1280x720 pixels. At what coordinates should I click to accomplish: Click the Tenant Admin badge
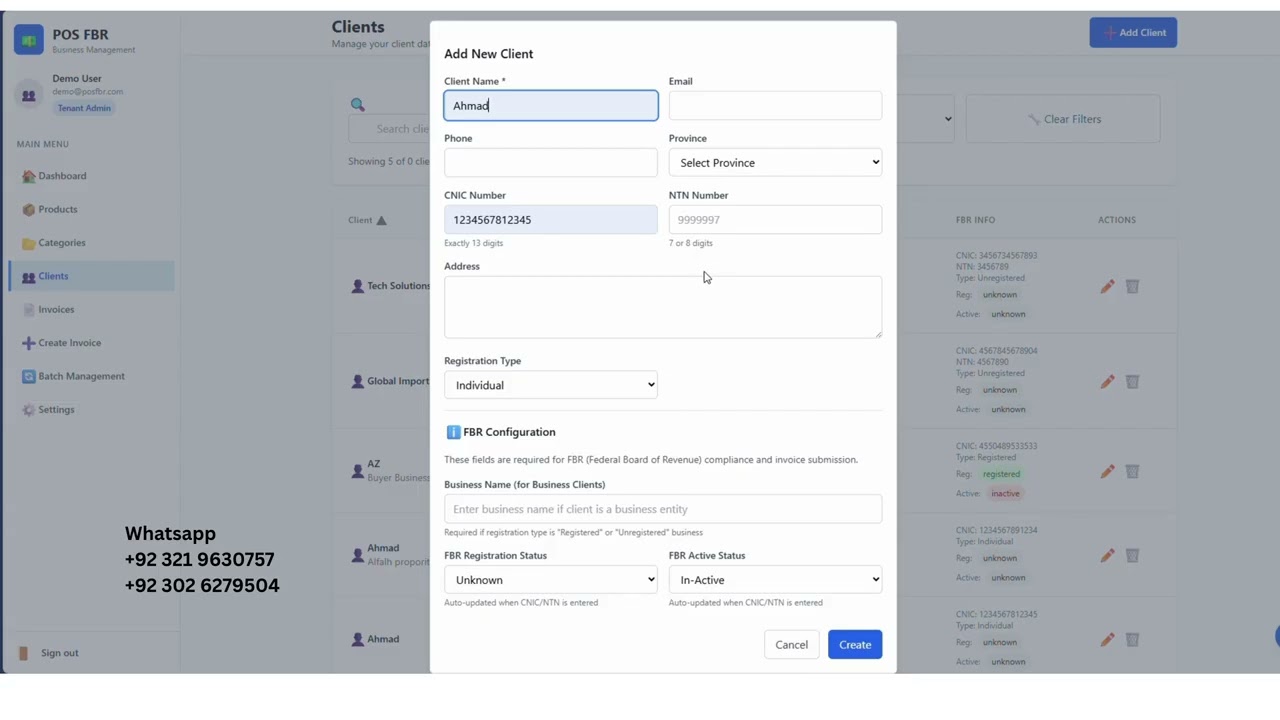84,108
